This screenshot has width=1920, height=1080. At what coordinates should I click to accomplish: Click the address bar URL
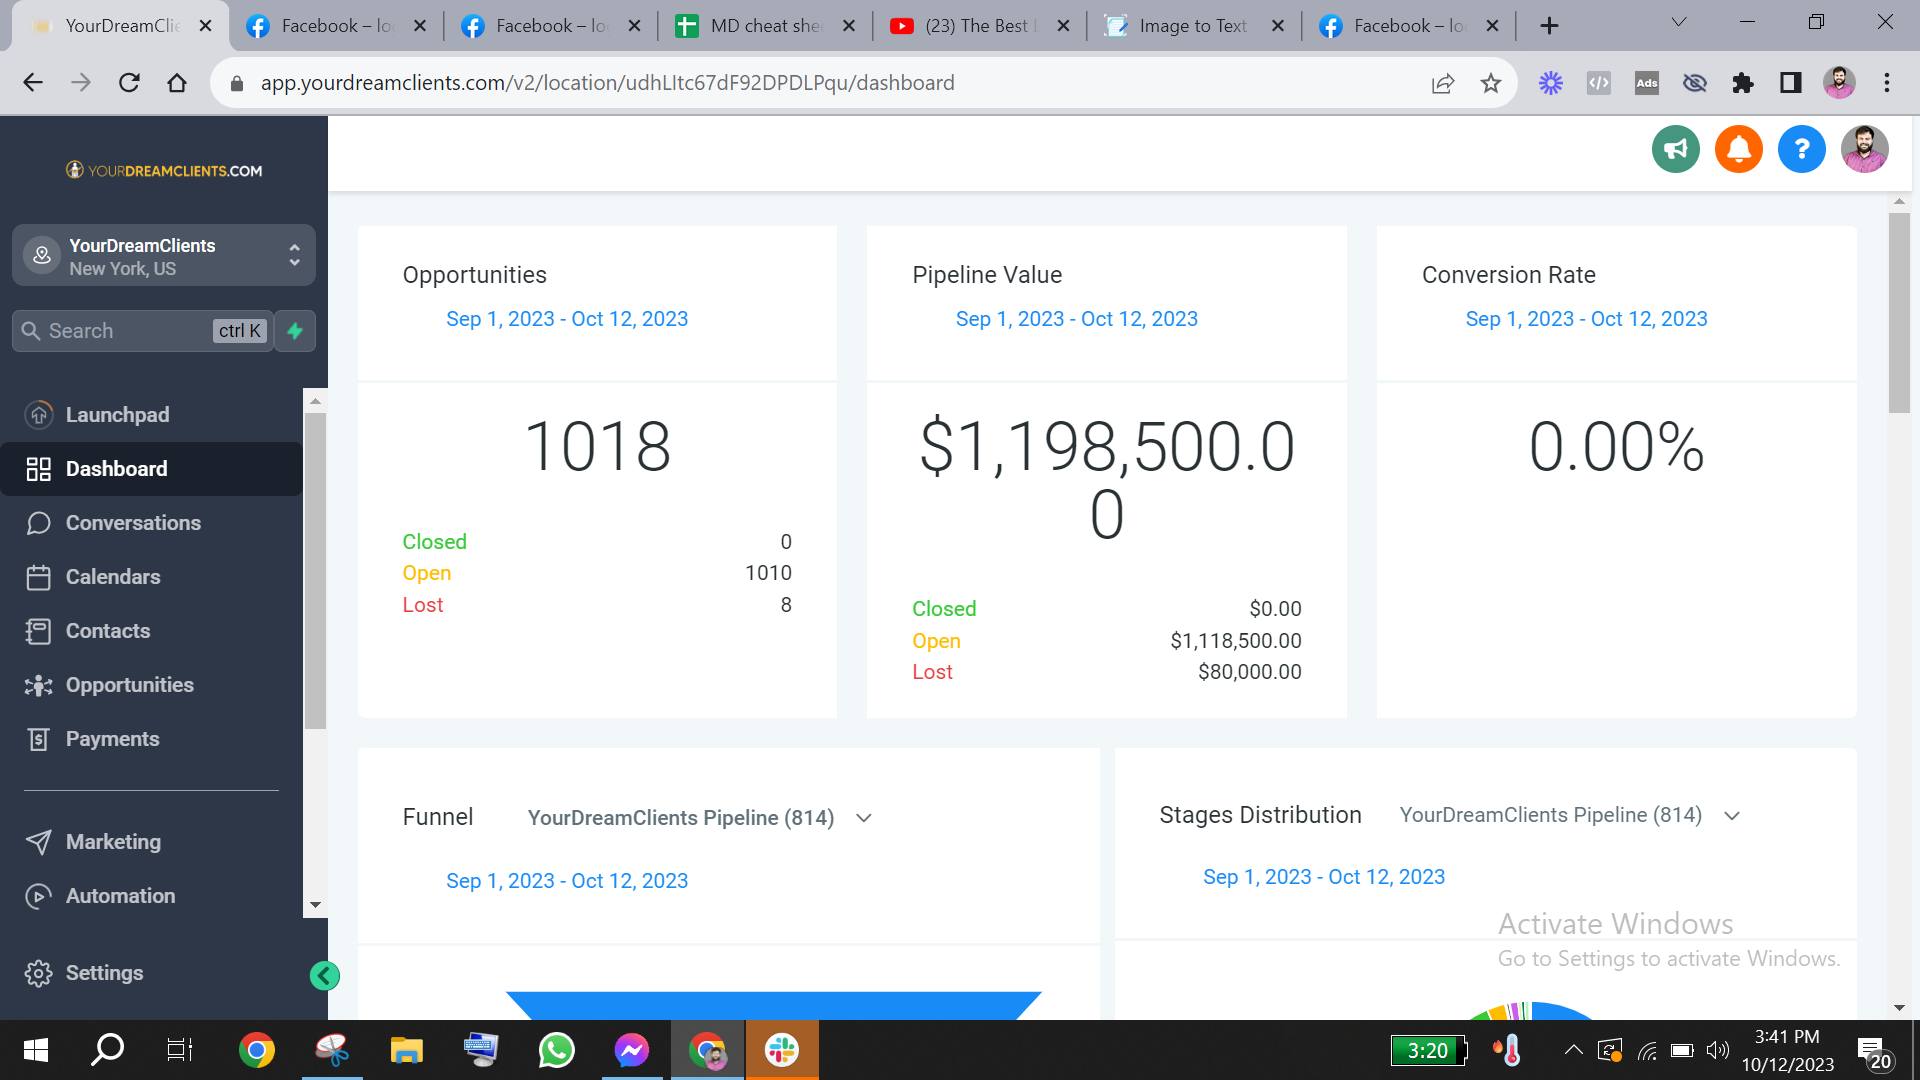(x=607, y=83)
